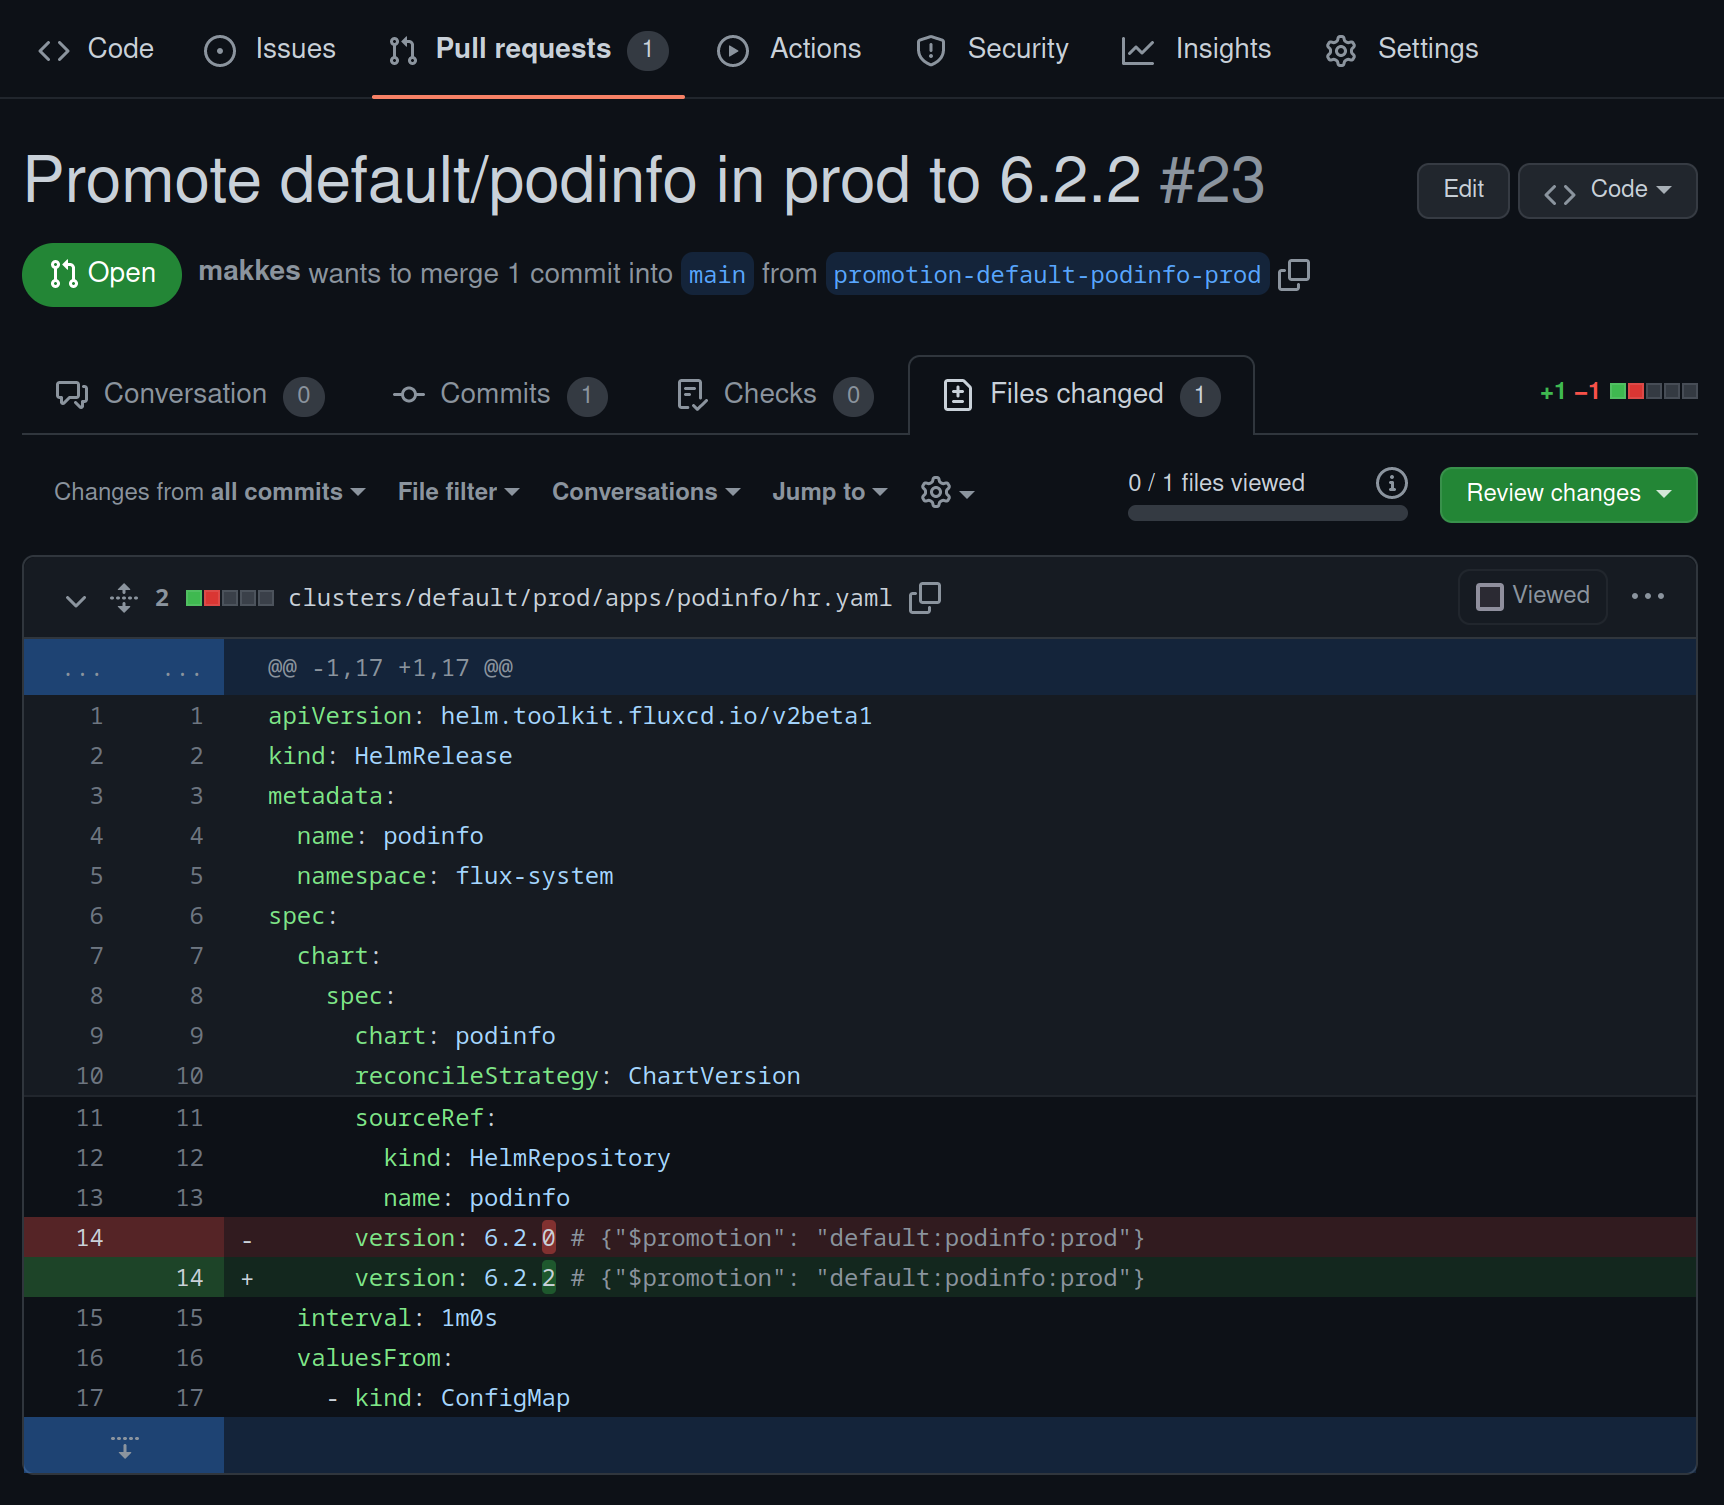Expand all lines of hr.yaml

click(124, 598)
